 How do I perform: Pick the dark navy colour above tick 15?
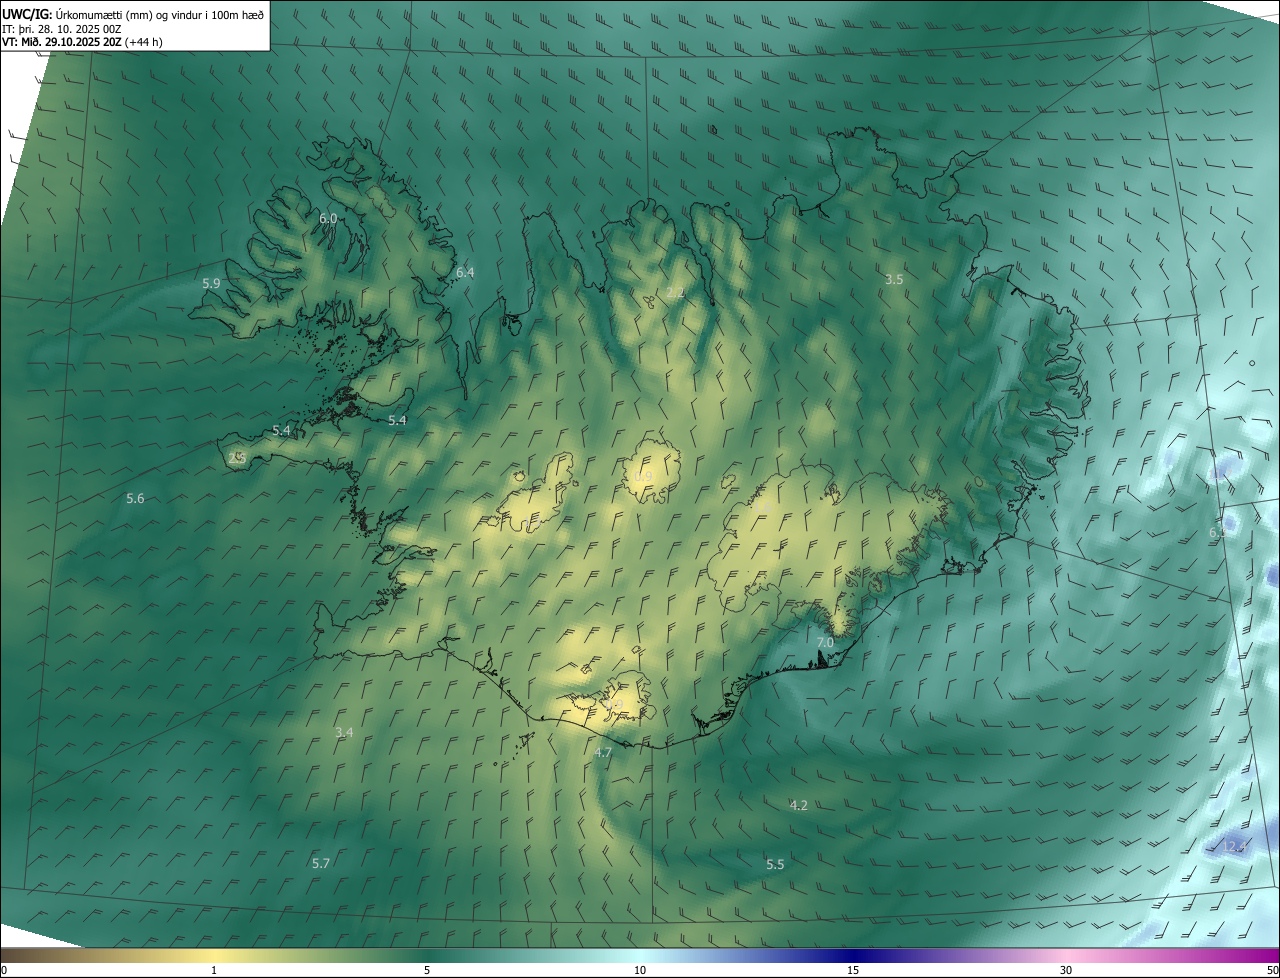[x=853, y=955]
